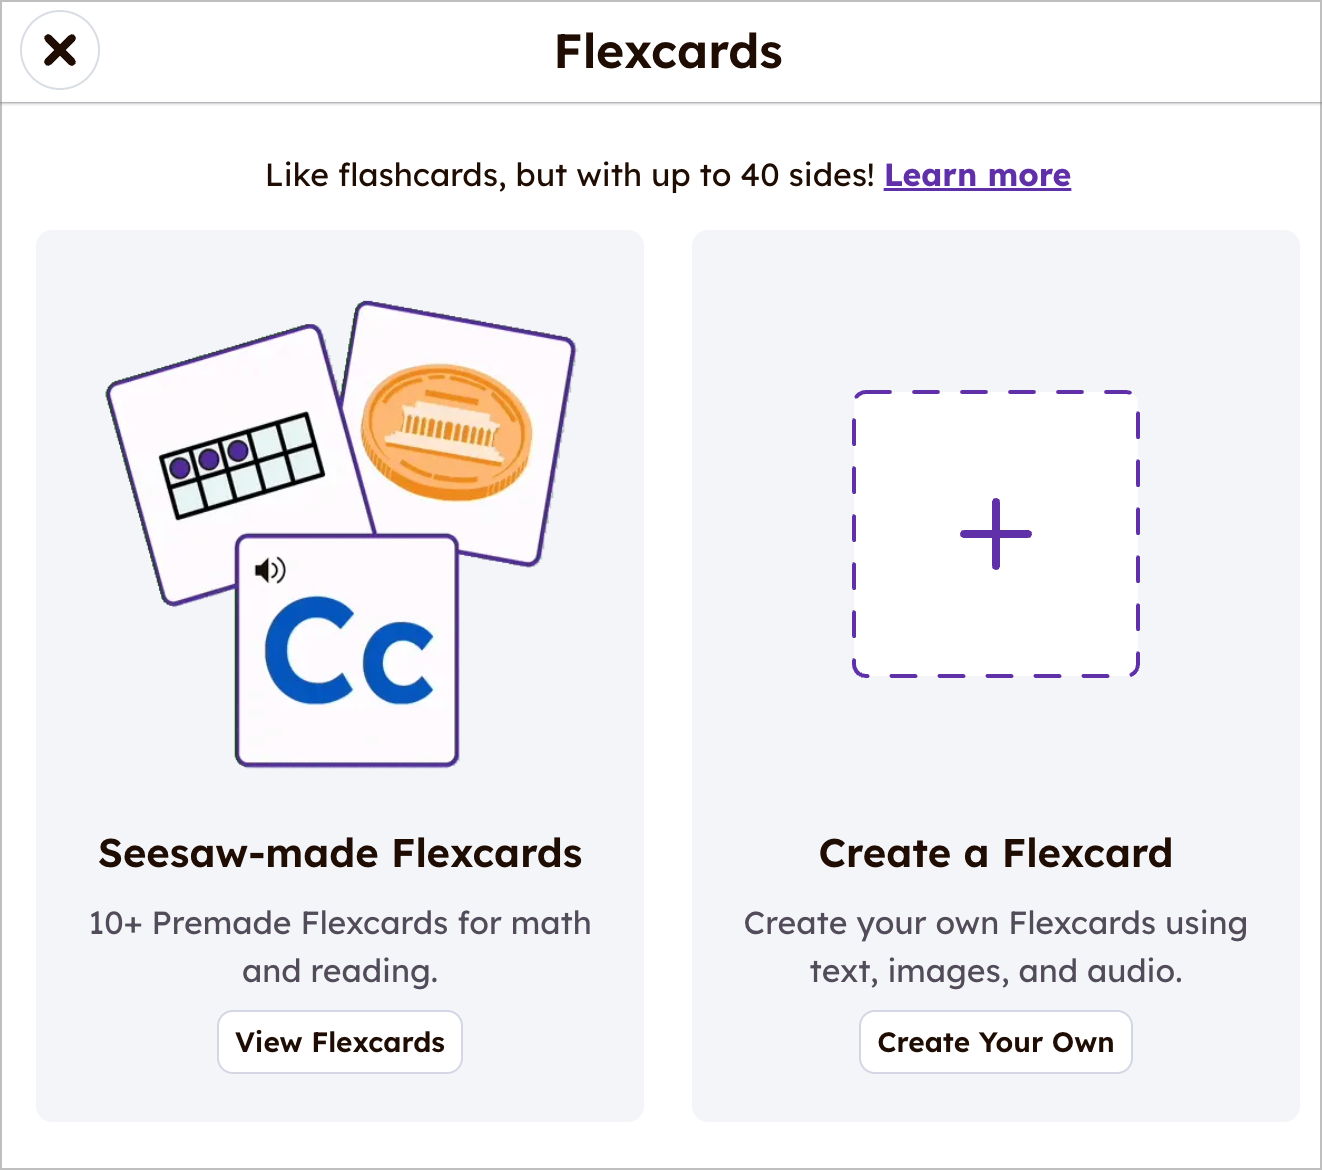Image resolution: width=1322 pixels, height=1170 pixels.
Task: Close the Flexcards dialog
Action: point(60,50)
